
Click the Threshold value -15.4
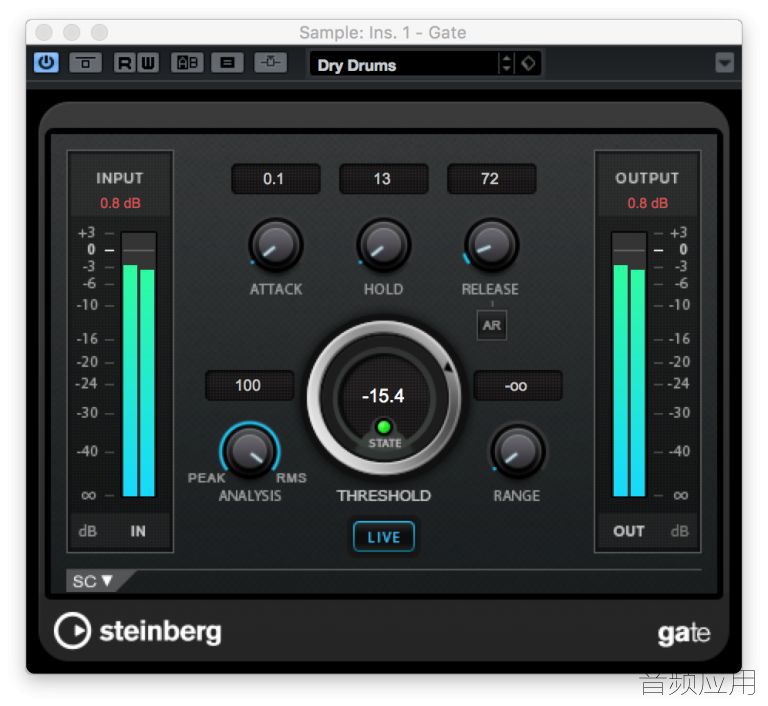coord(383,396)
